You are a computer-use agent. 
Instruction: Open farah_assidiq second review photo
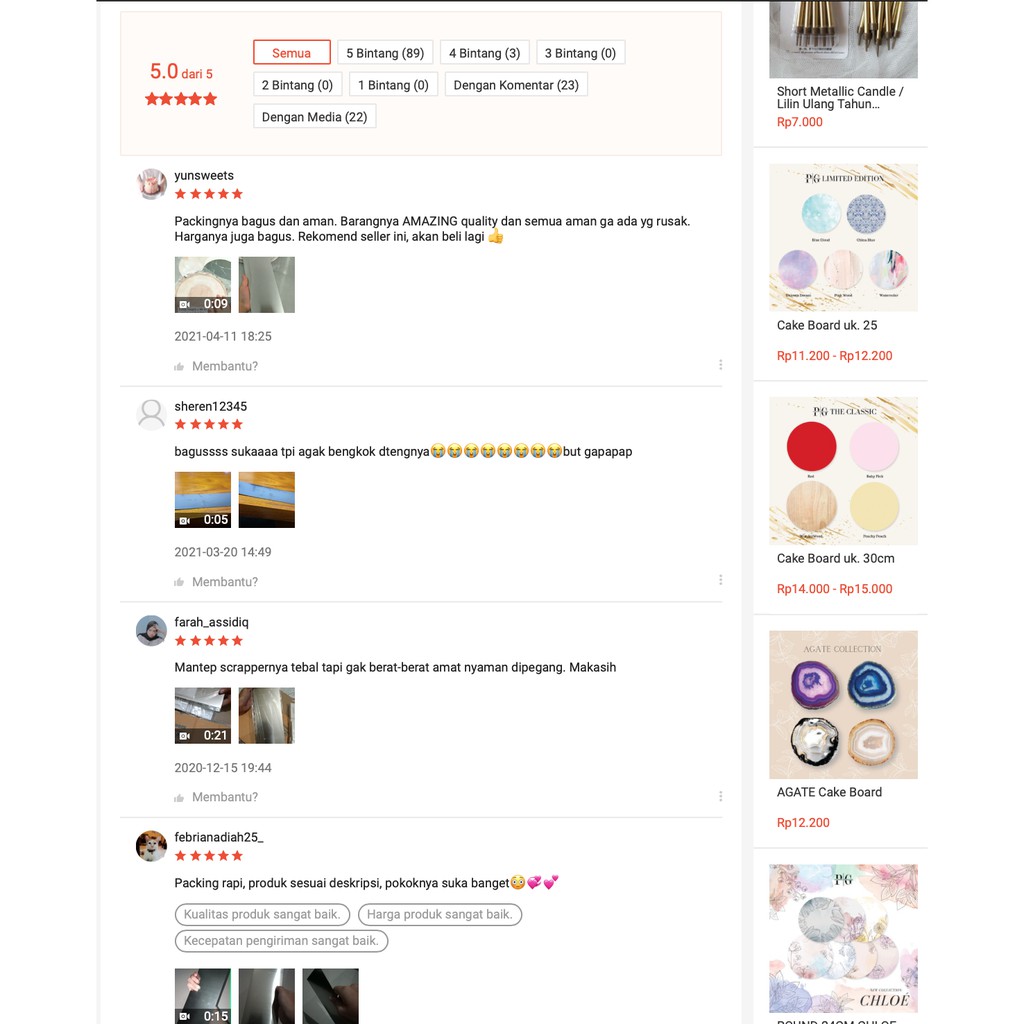(266, 716)
